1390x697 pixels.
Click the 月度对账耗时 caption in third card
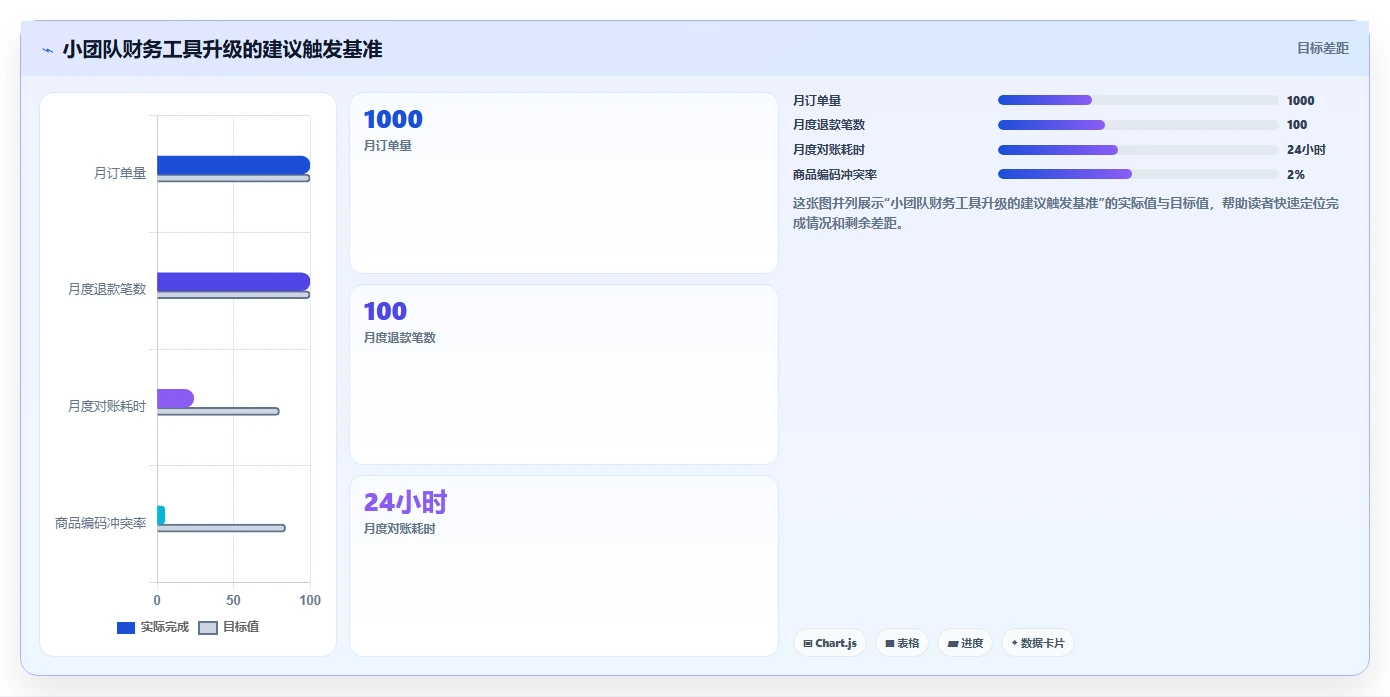400,529
